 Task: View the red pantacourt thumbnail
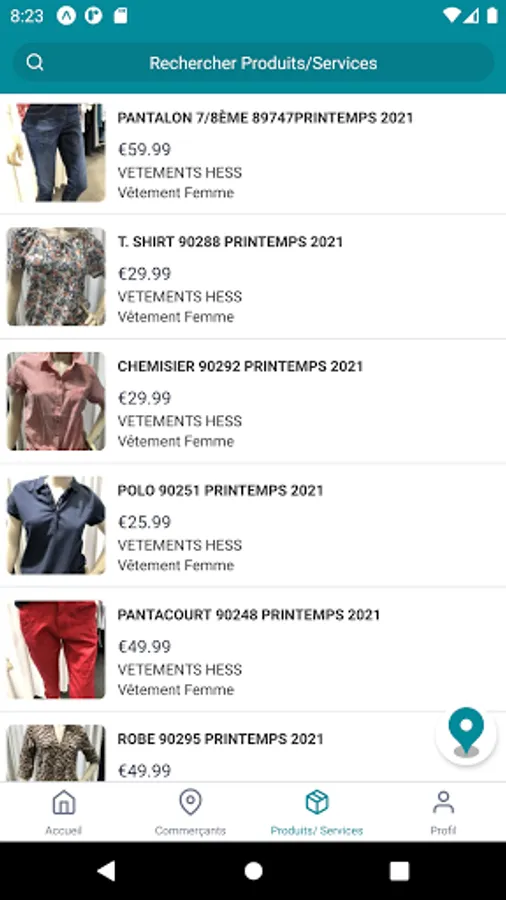coord(56,649)
